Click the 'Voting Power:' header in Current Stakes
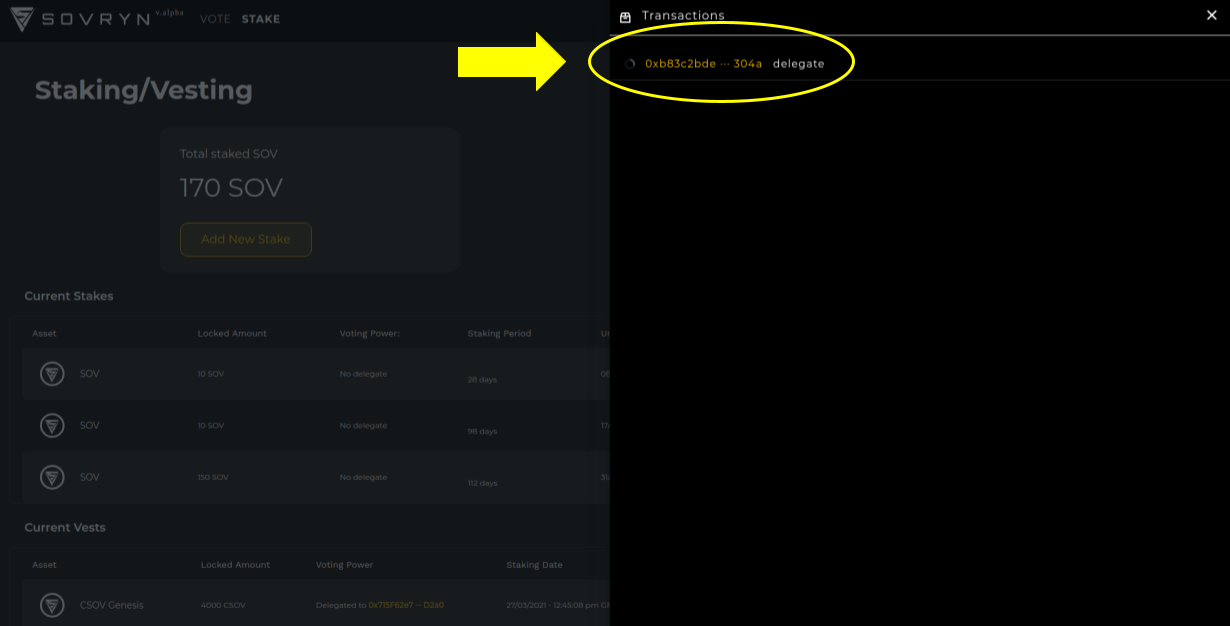The height and width of the screenshot is (626, 1230). pos(370,333)
